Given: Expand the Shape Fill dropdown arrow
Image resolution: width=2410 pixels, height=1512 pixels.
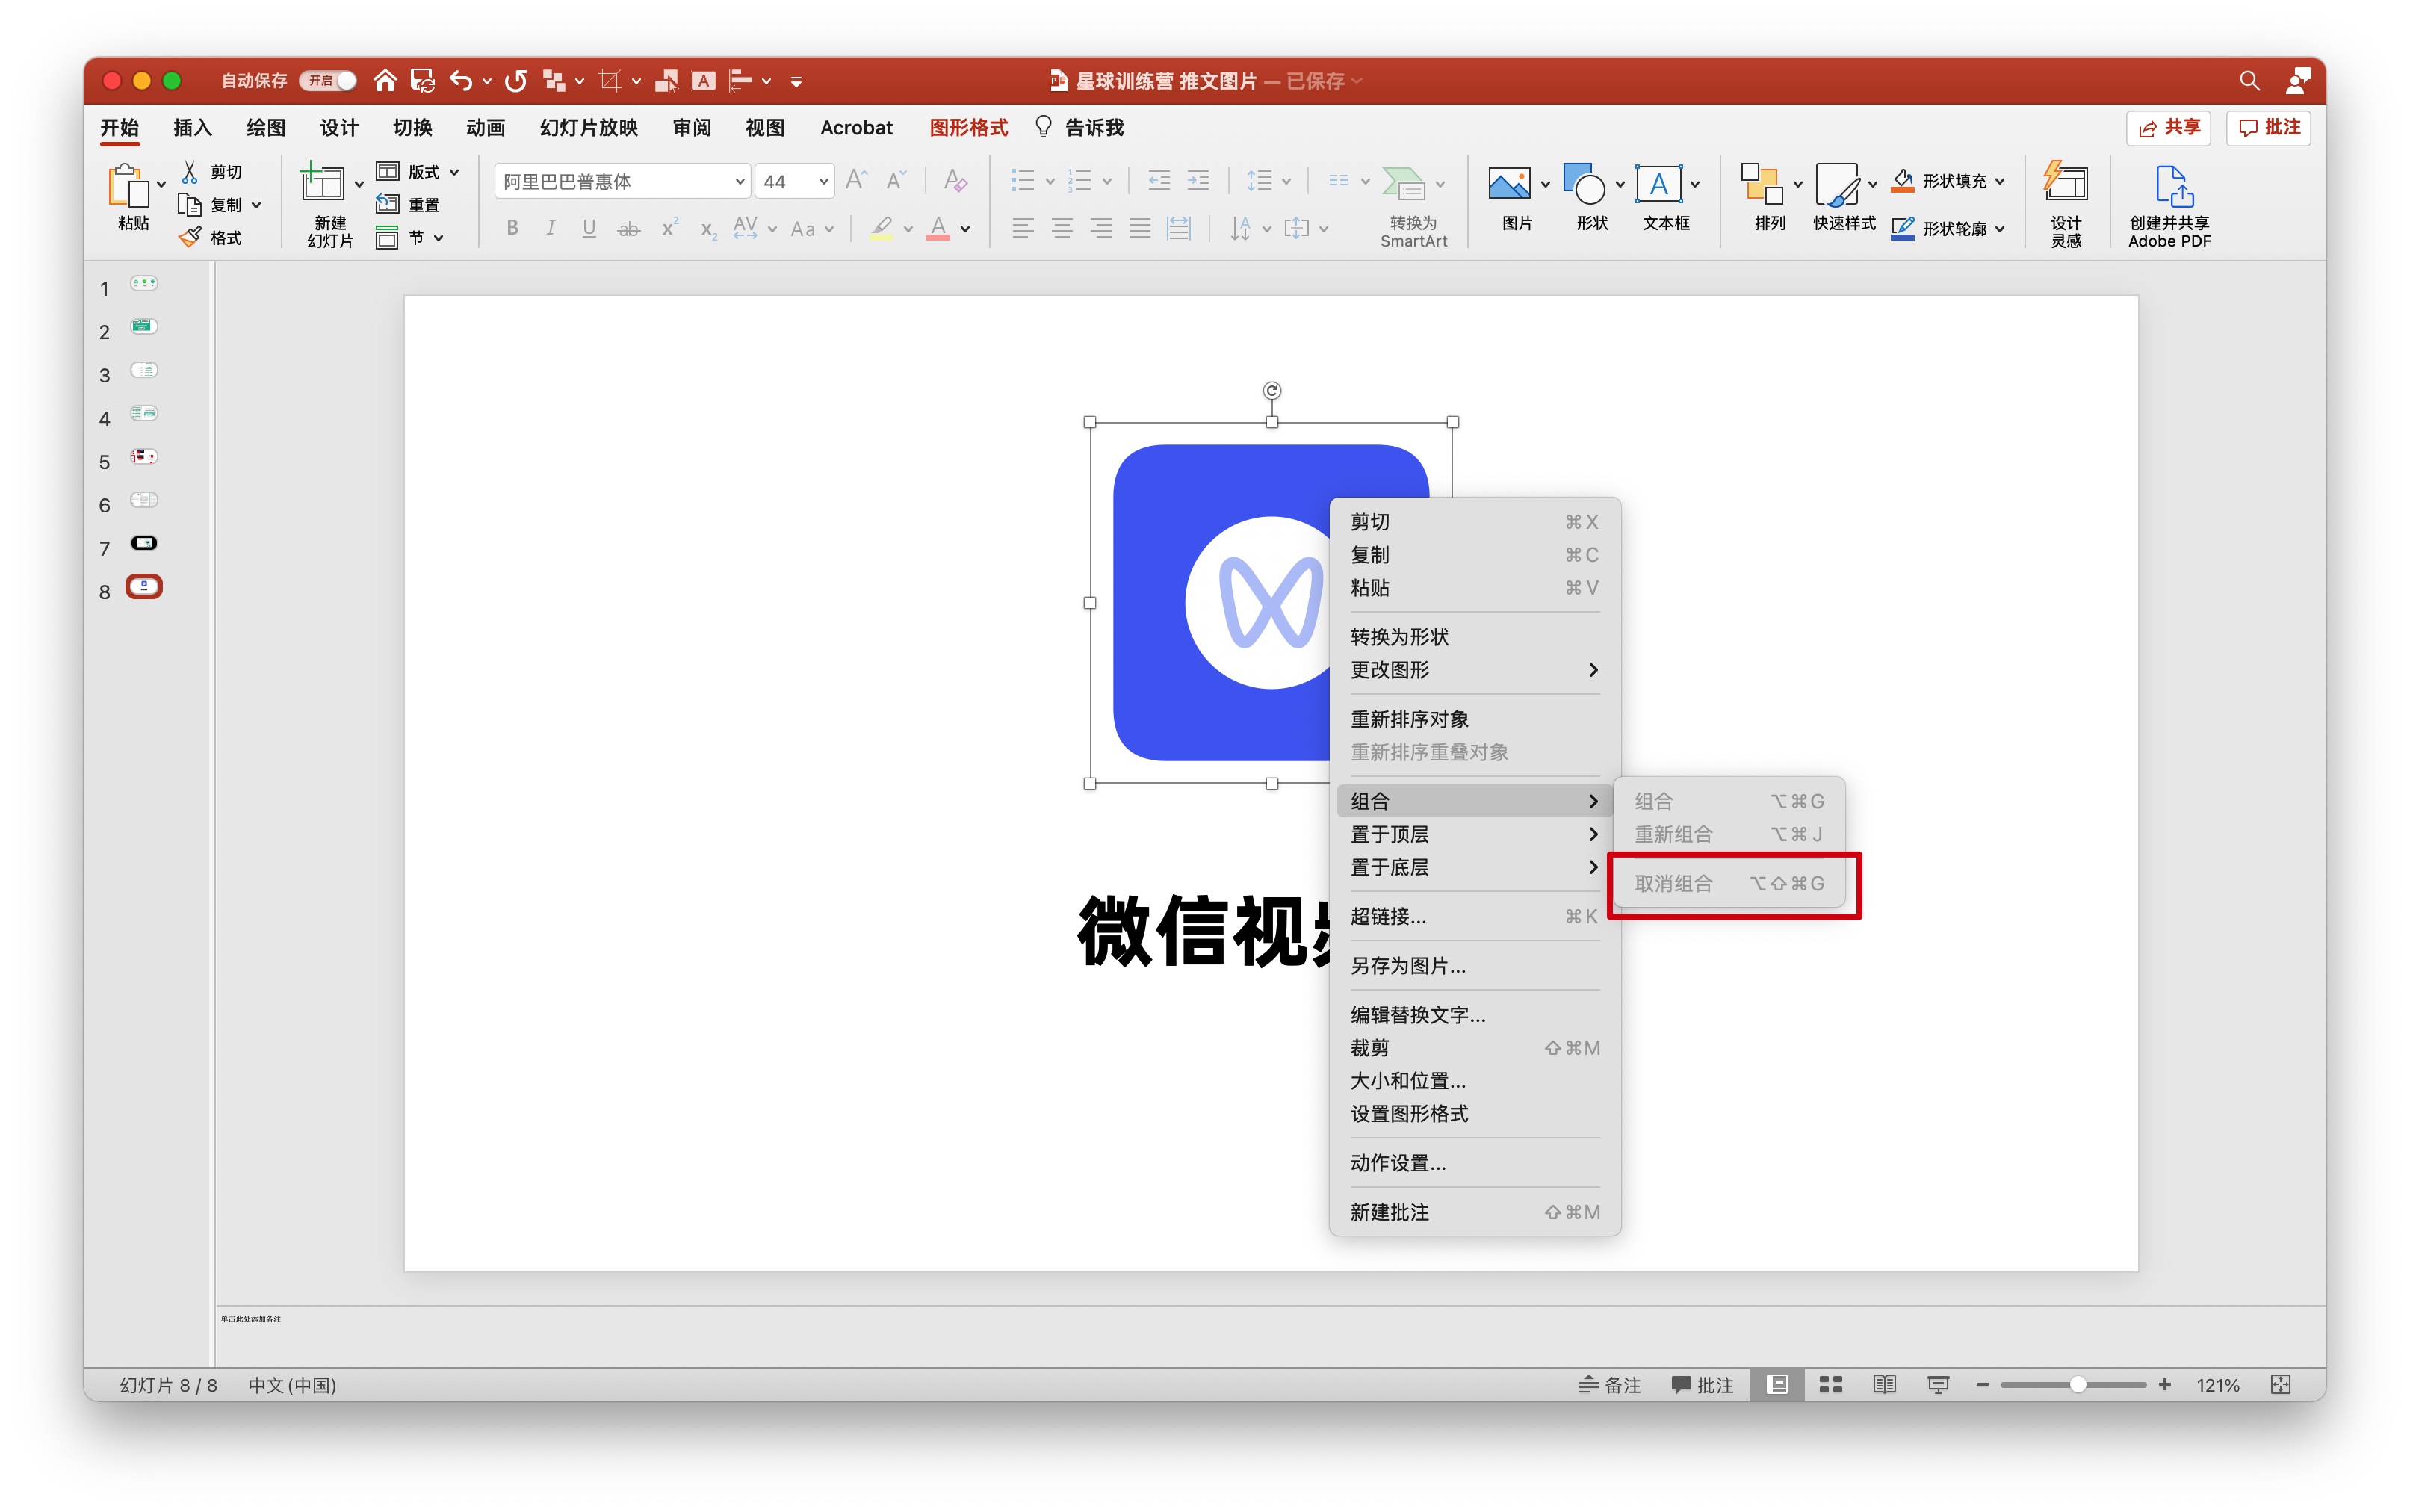Looking at the screenshot, I should click(x=1999, y=181).
